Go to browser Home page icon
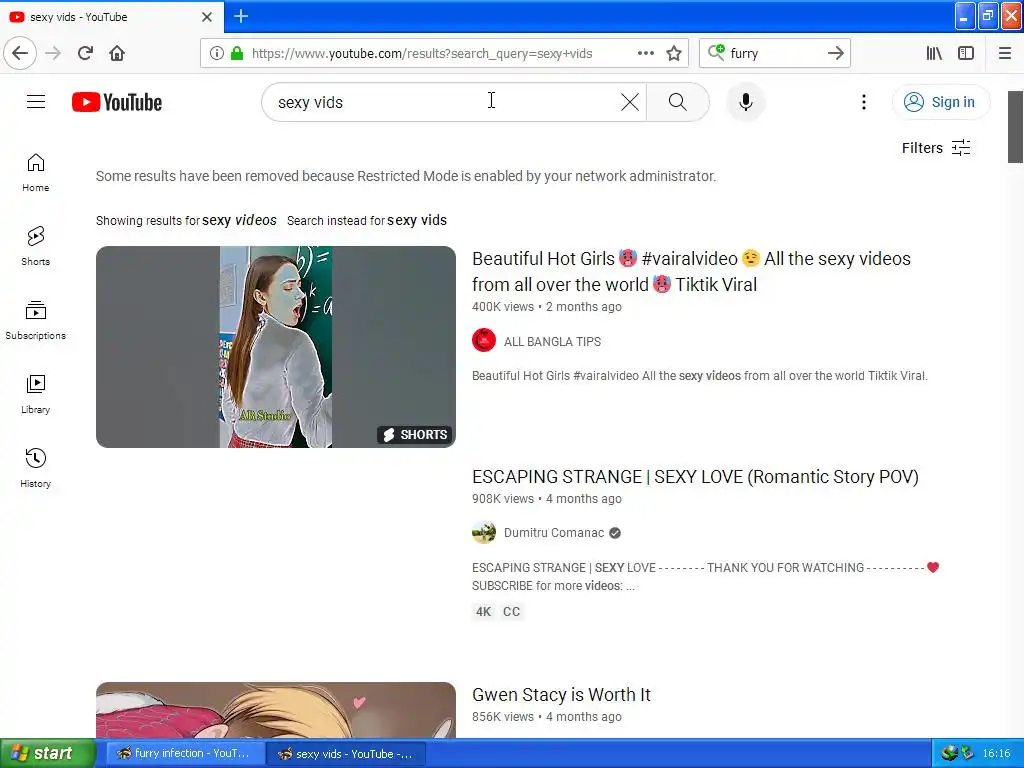 tap(117, 53)
